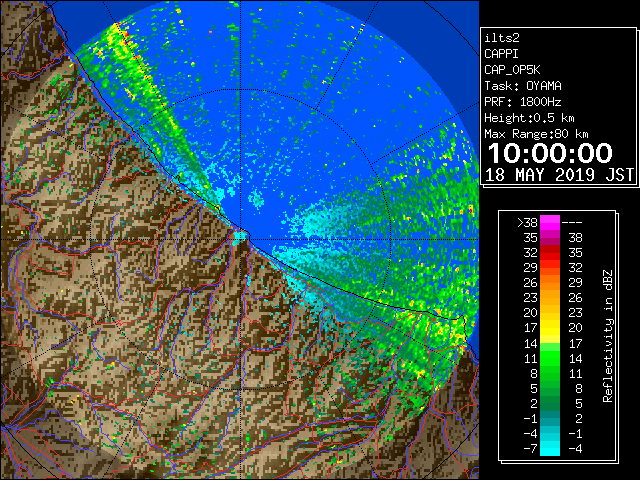The height and width of the screenshot is (480, 640).
Task: Click the 'Task: OYAMA' line
Action: coord(523,86)
